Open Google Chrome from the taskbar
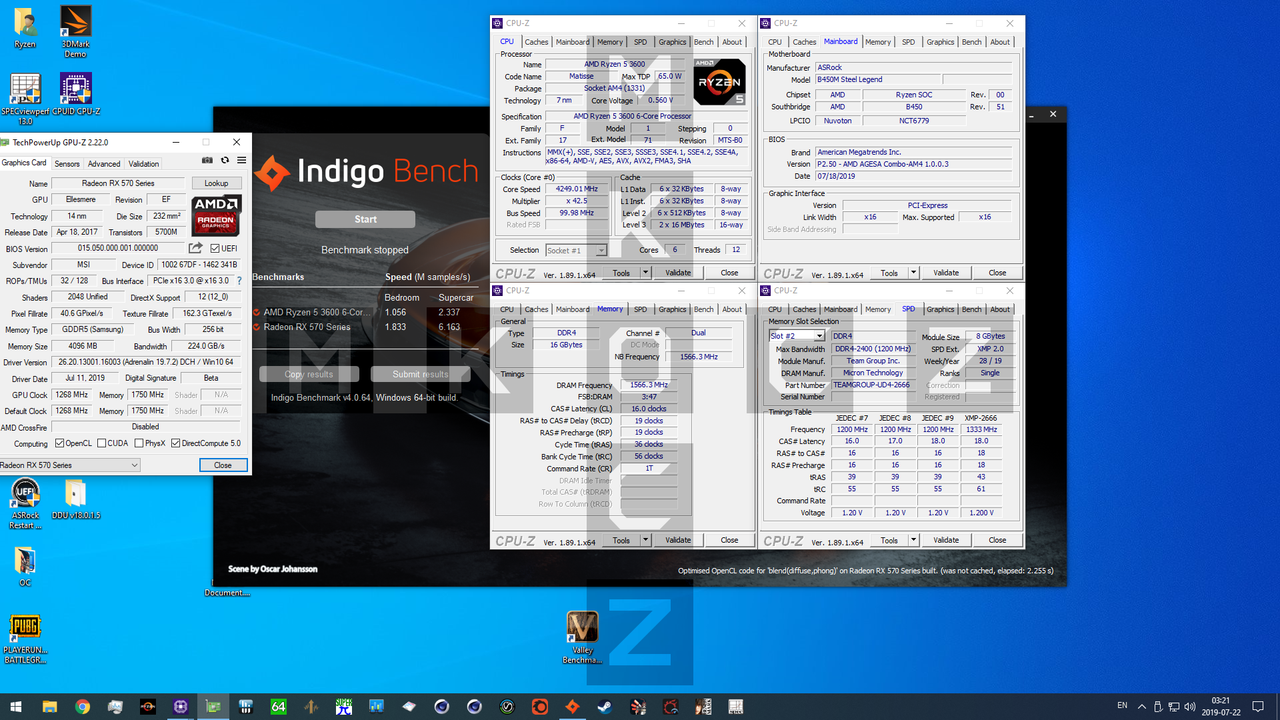The width and height of the screenshot is (1280, 720). coord(82,706)
